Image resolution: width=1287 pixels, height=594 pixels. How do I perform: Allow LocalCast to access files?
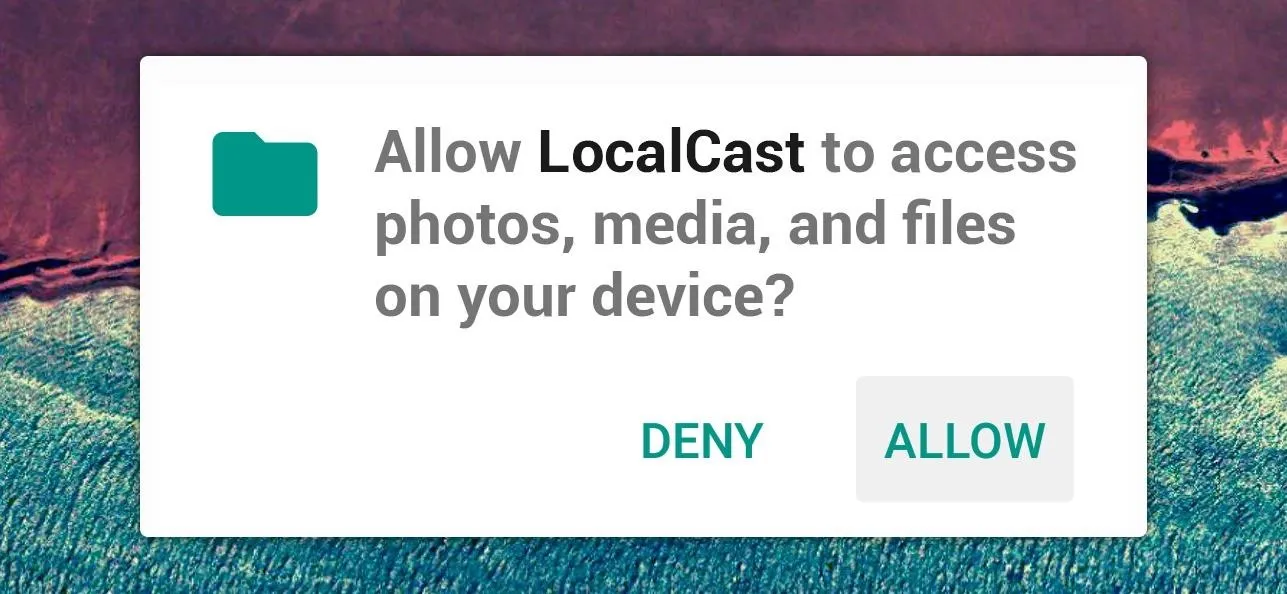(x=965, y=439)
